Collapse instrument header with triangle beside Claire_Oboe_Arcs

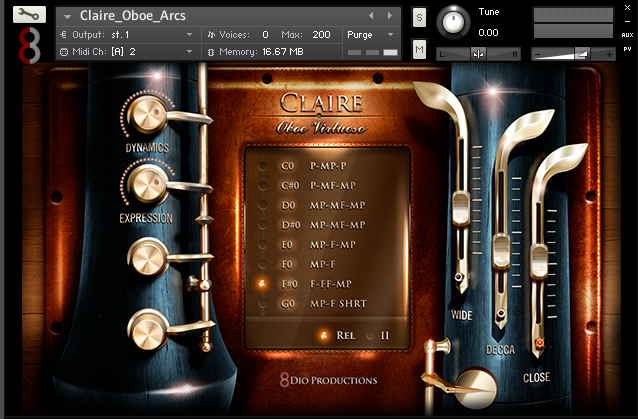pos(68,16)
